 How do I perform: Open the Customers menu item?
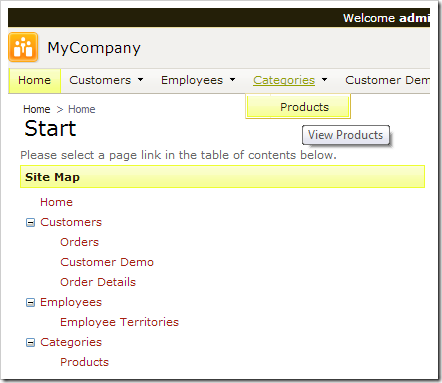coord(100,80)
